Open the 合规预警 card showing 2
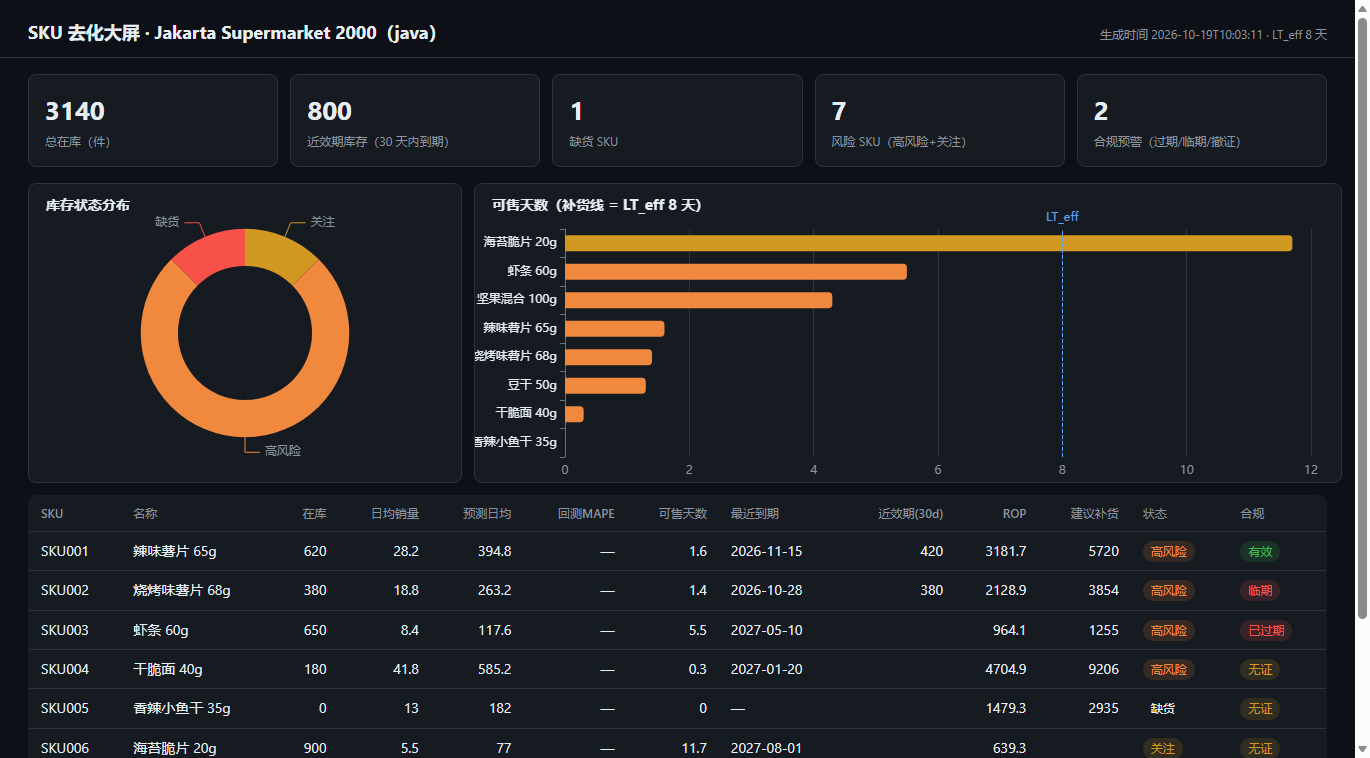The height and width of the screenshot is (758, 1370). [x=1202, y=120]
